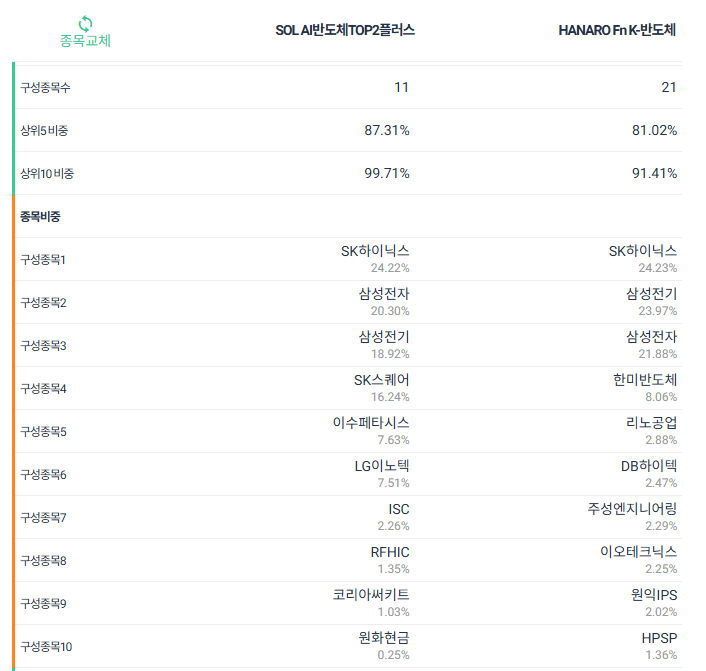Select the 99.71% value
The height and width of the screenshot is (671, 706).
(x=387, y=173)
